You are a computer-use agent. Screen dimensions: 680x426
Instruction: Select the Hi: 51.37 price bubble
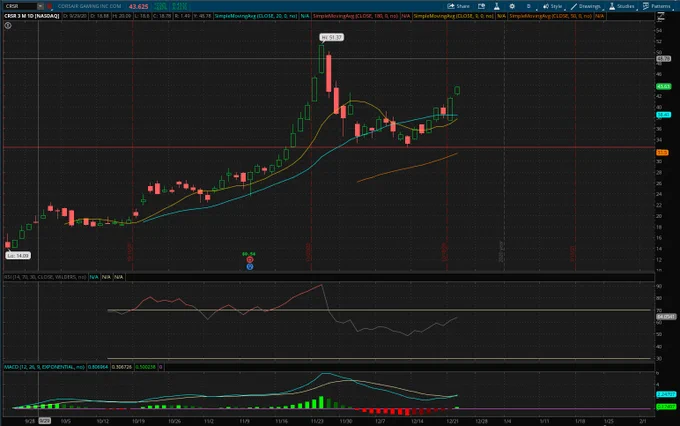tap(332, 37)
